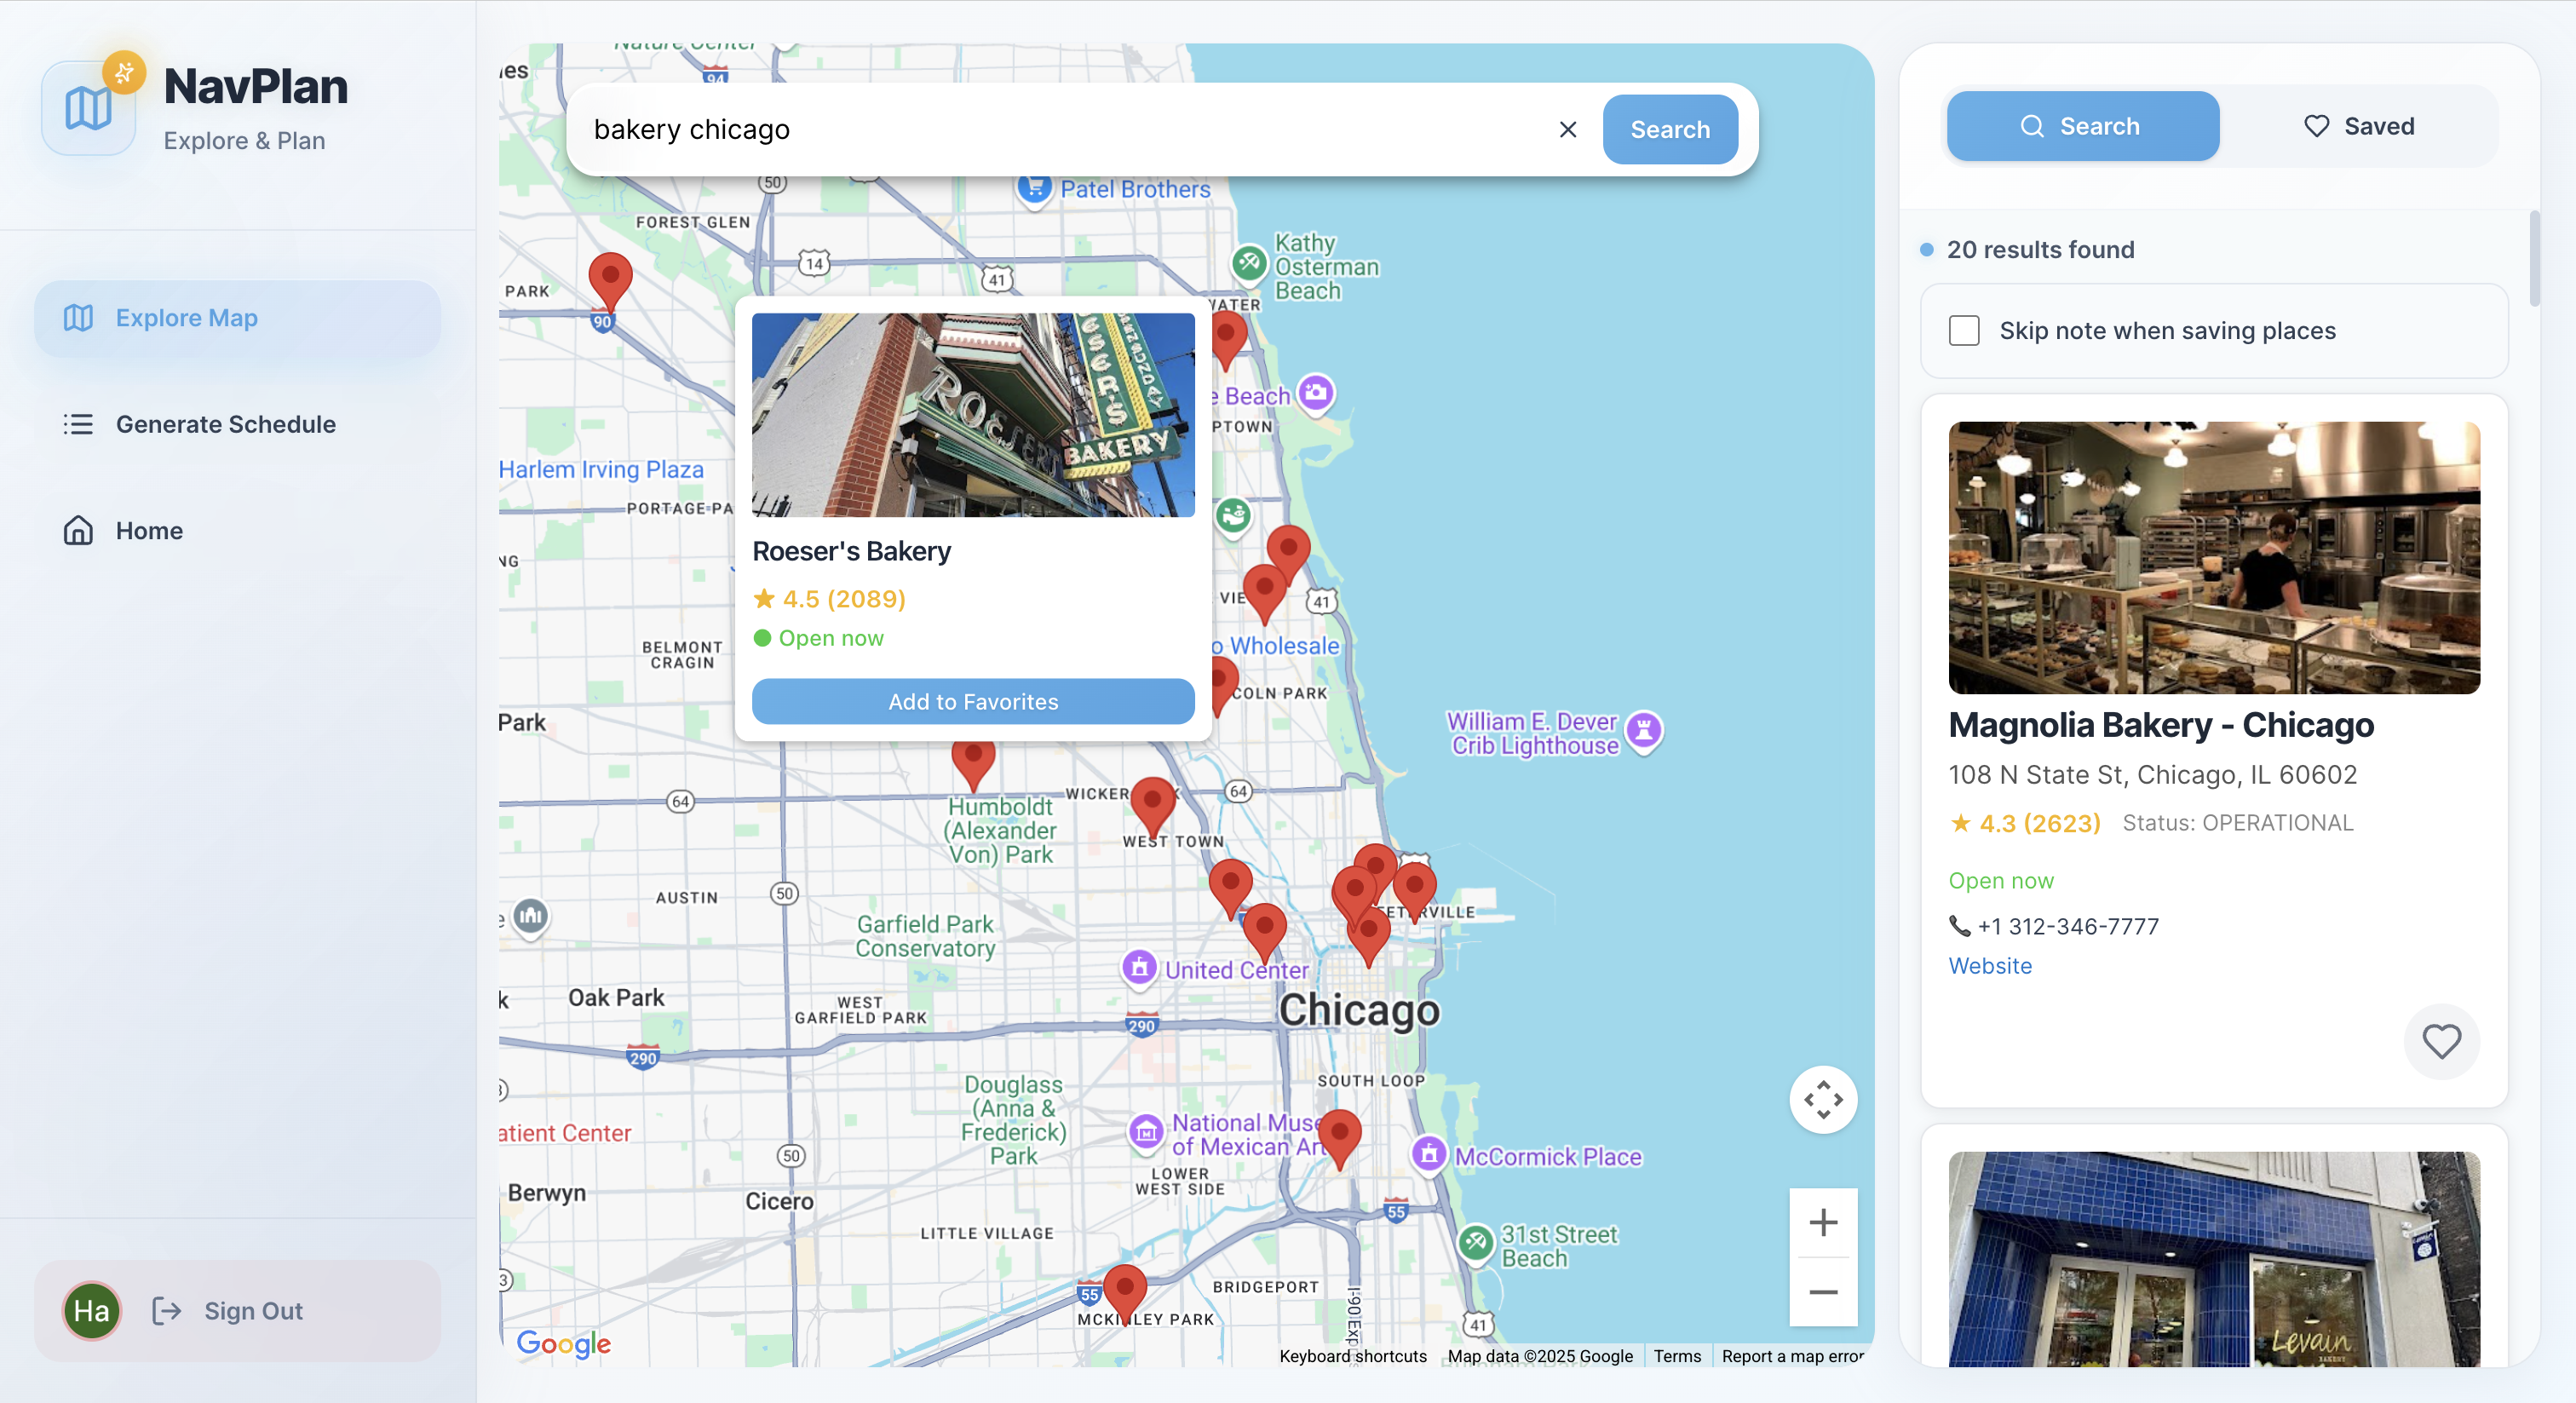The width and height of the screenshot is (2576, 1403).
Task: Select the Search tab in right panel
Action: pos(2082,127)
